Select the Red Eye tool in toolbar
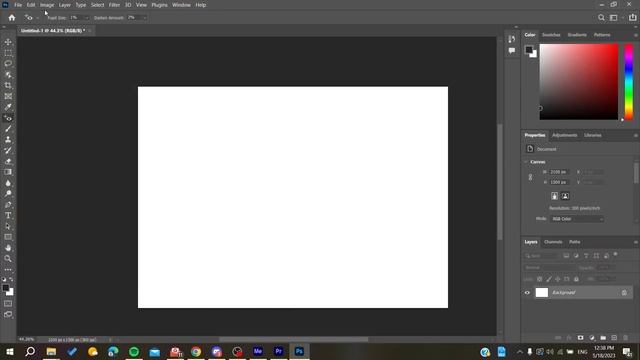Image resolution: width=640 pixels, height=360 pixels. (8, 118)
